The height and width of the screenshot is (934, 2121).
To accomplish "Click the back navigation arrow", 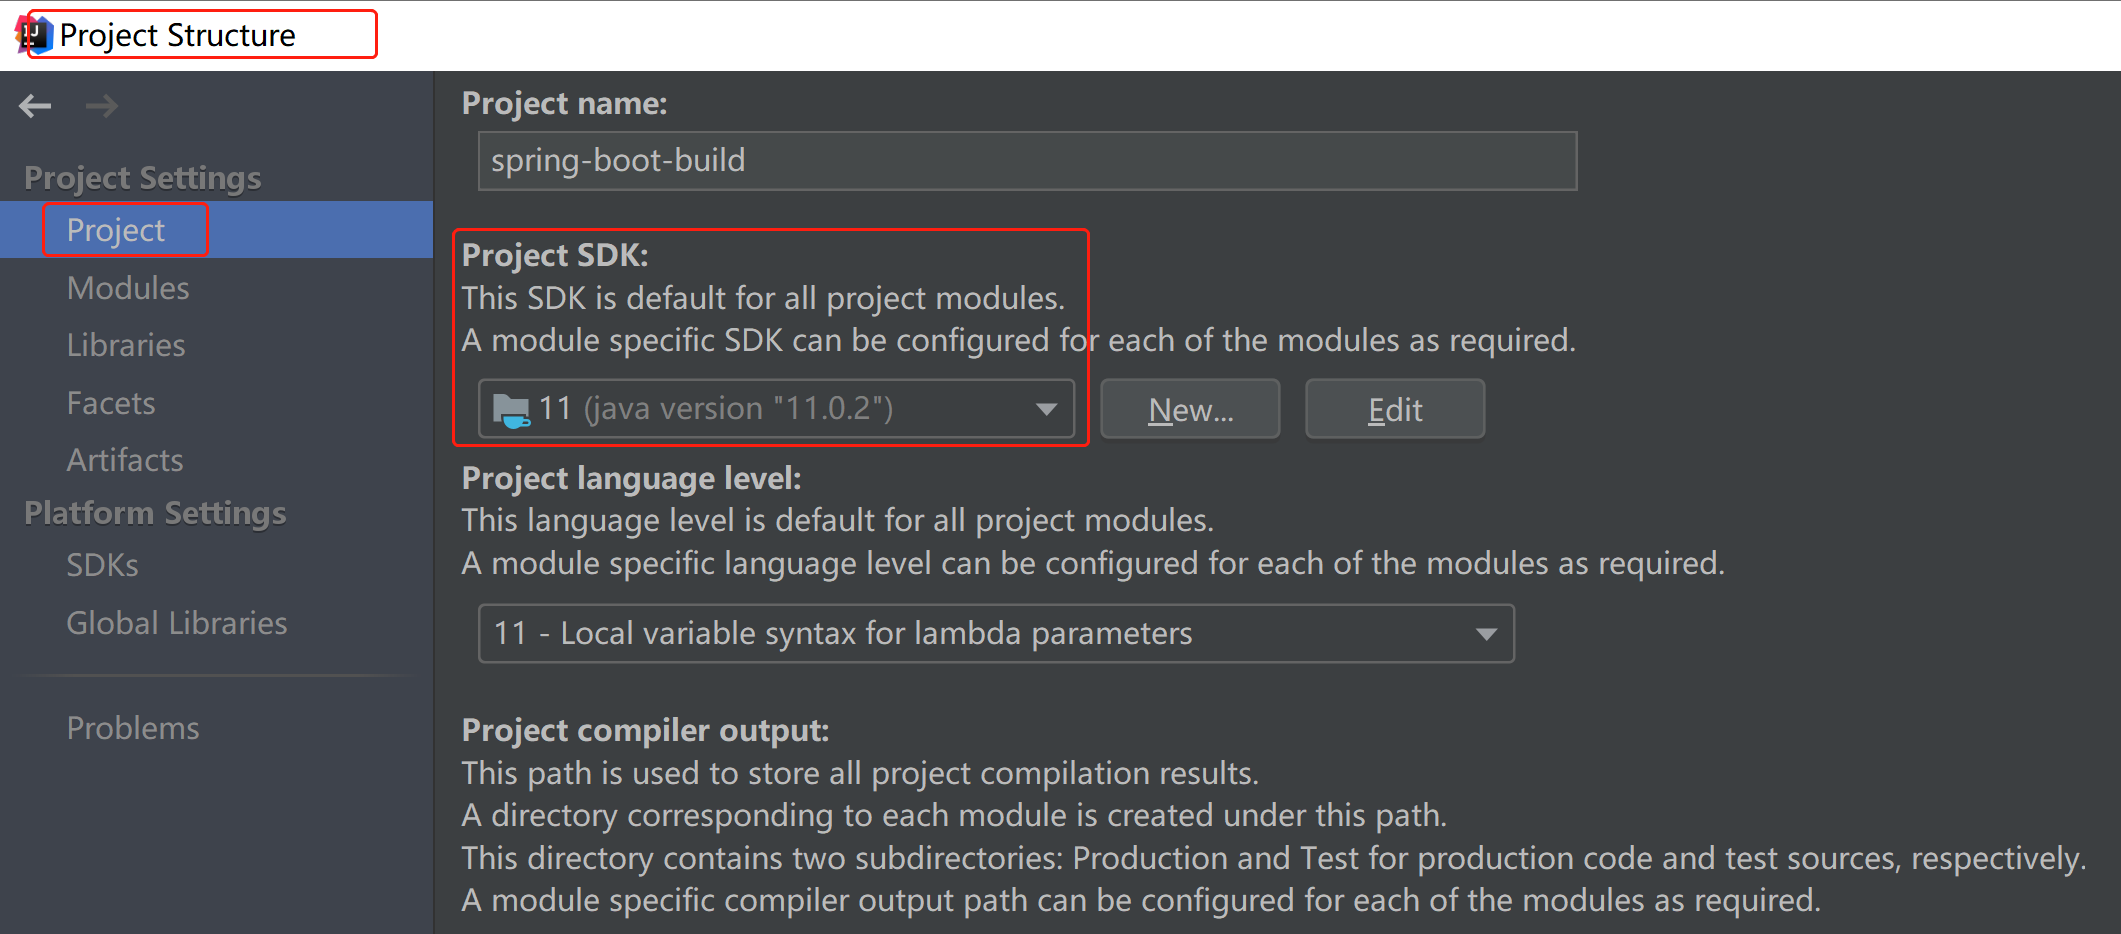I will [x=34, y=105].
